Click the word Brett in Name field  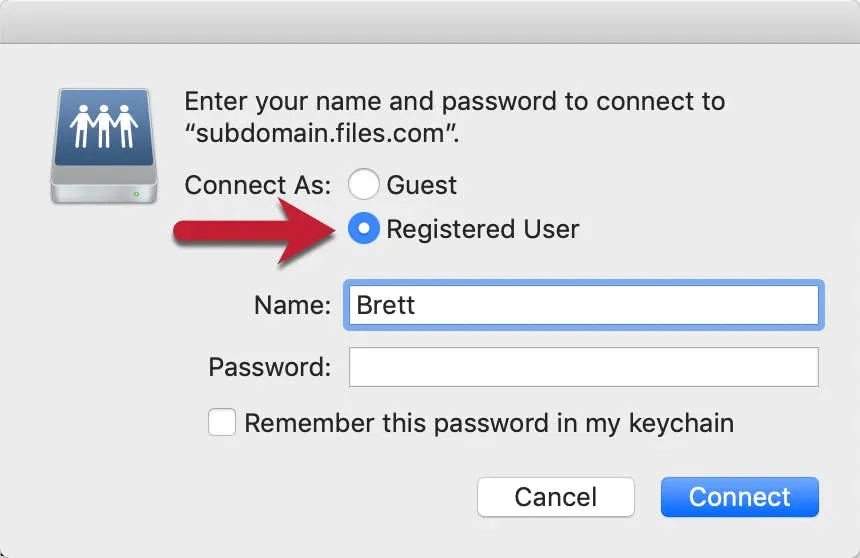[x=386, y=305]
